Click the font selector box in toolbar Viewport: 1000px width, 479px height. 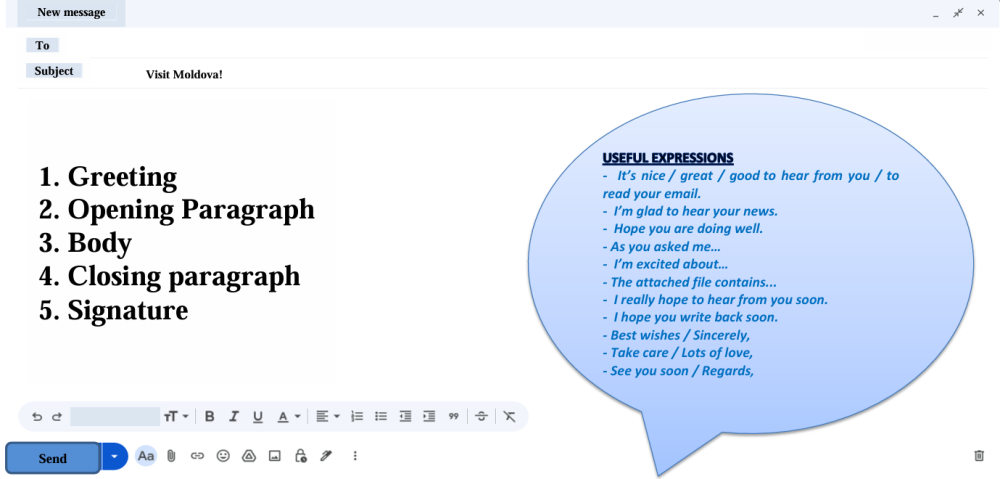(115, 416)
